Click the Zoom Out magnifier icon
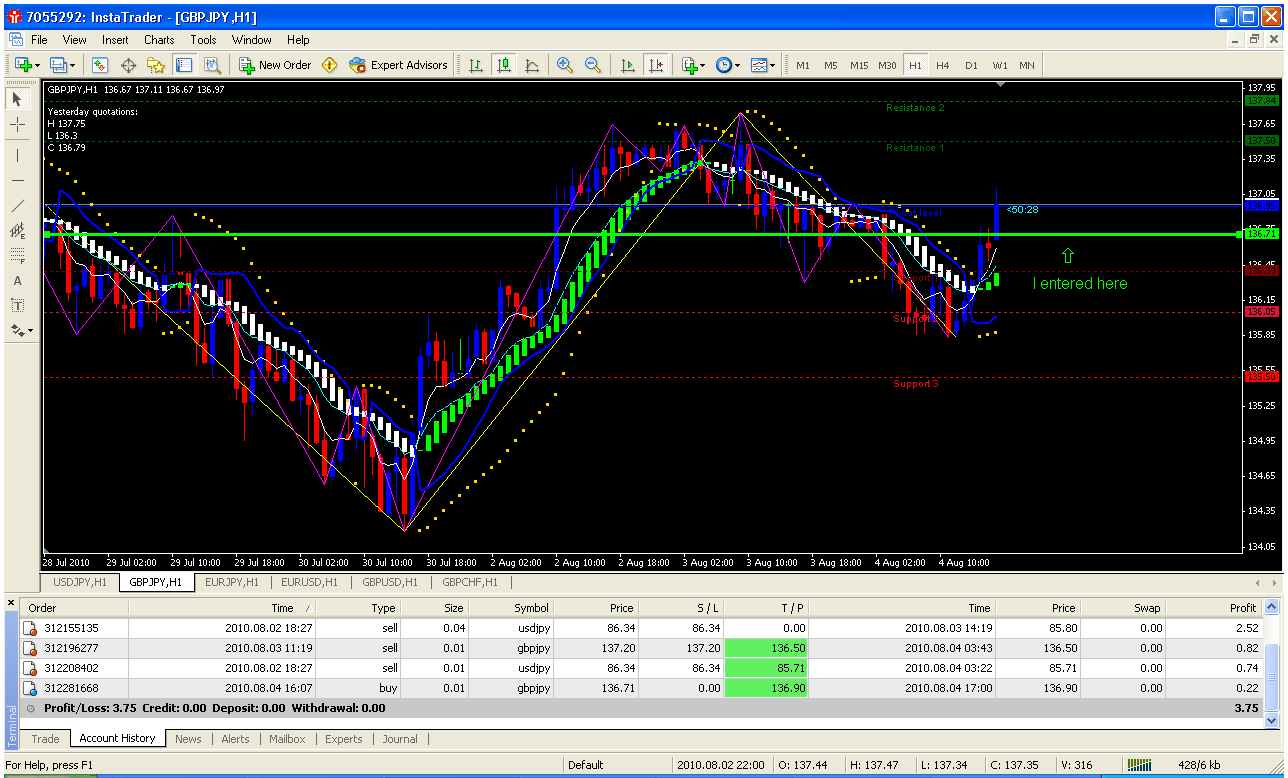Image resolution: width=1288 pixels, height=778 pixels. pos(592,65)
